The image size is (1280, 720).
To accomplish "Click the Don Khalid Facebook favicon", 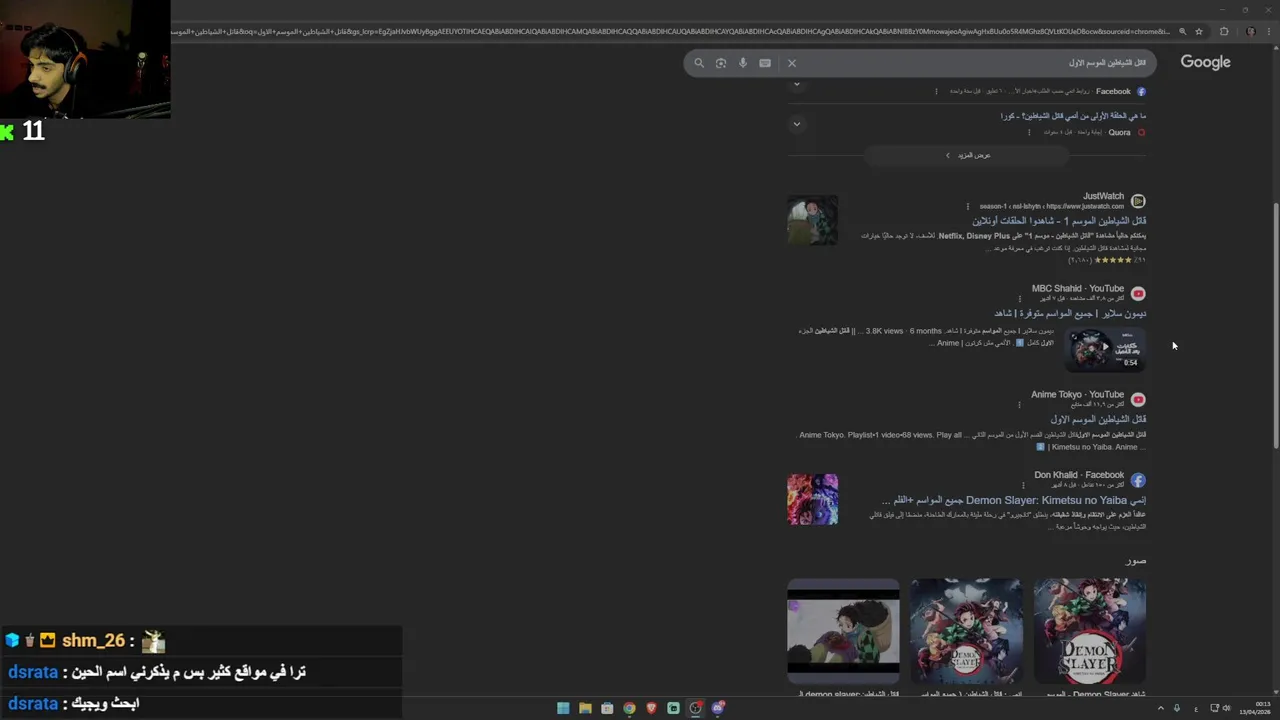I will coord(1138,480).
